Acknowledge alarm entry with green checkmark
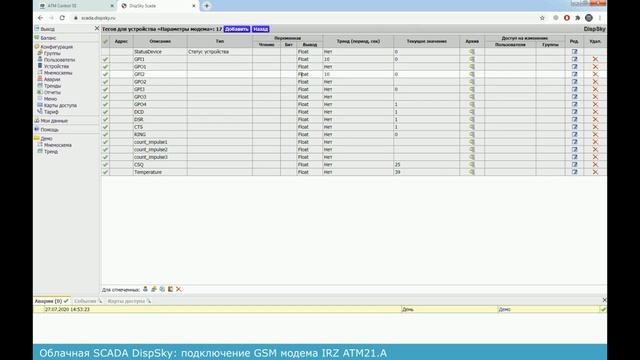Image resolution: width=640 pixels, height=360 pixels. (603, 309)
